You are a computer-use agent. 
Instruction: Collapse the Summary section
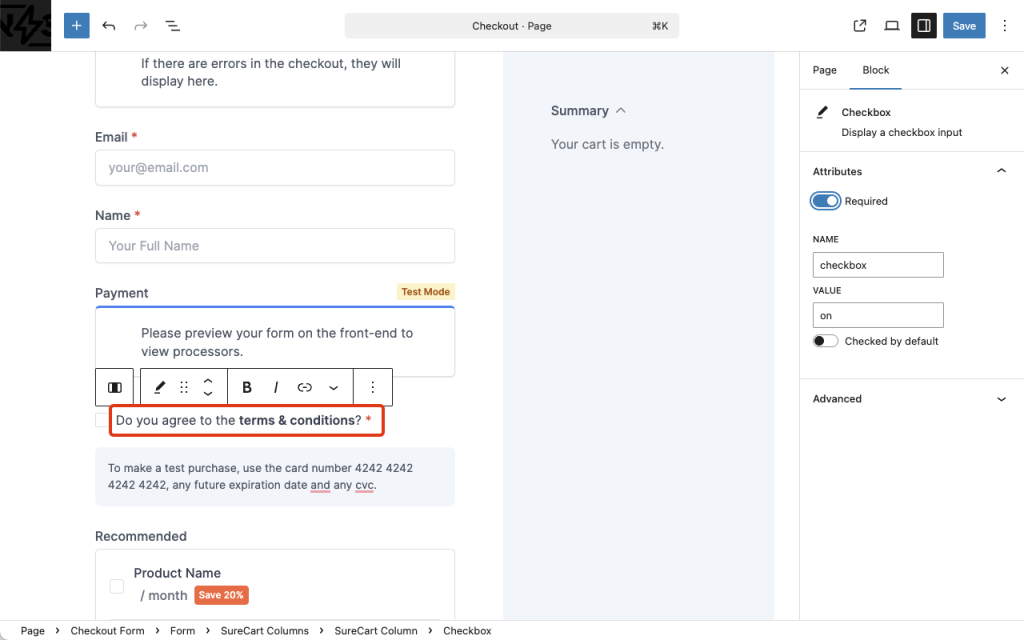[x=619, y=110]
